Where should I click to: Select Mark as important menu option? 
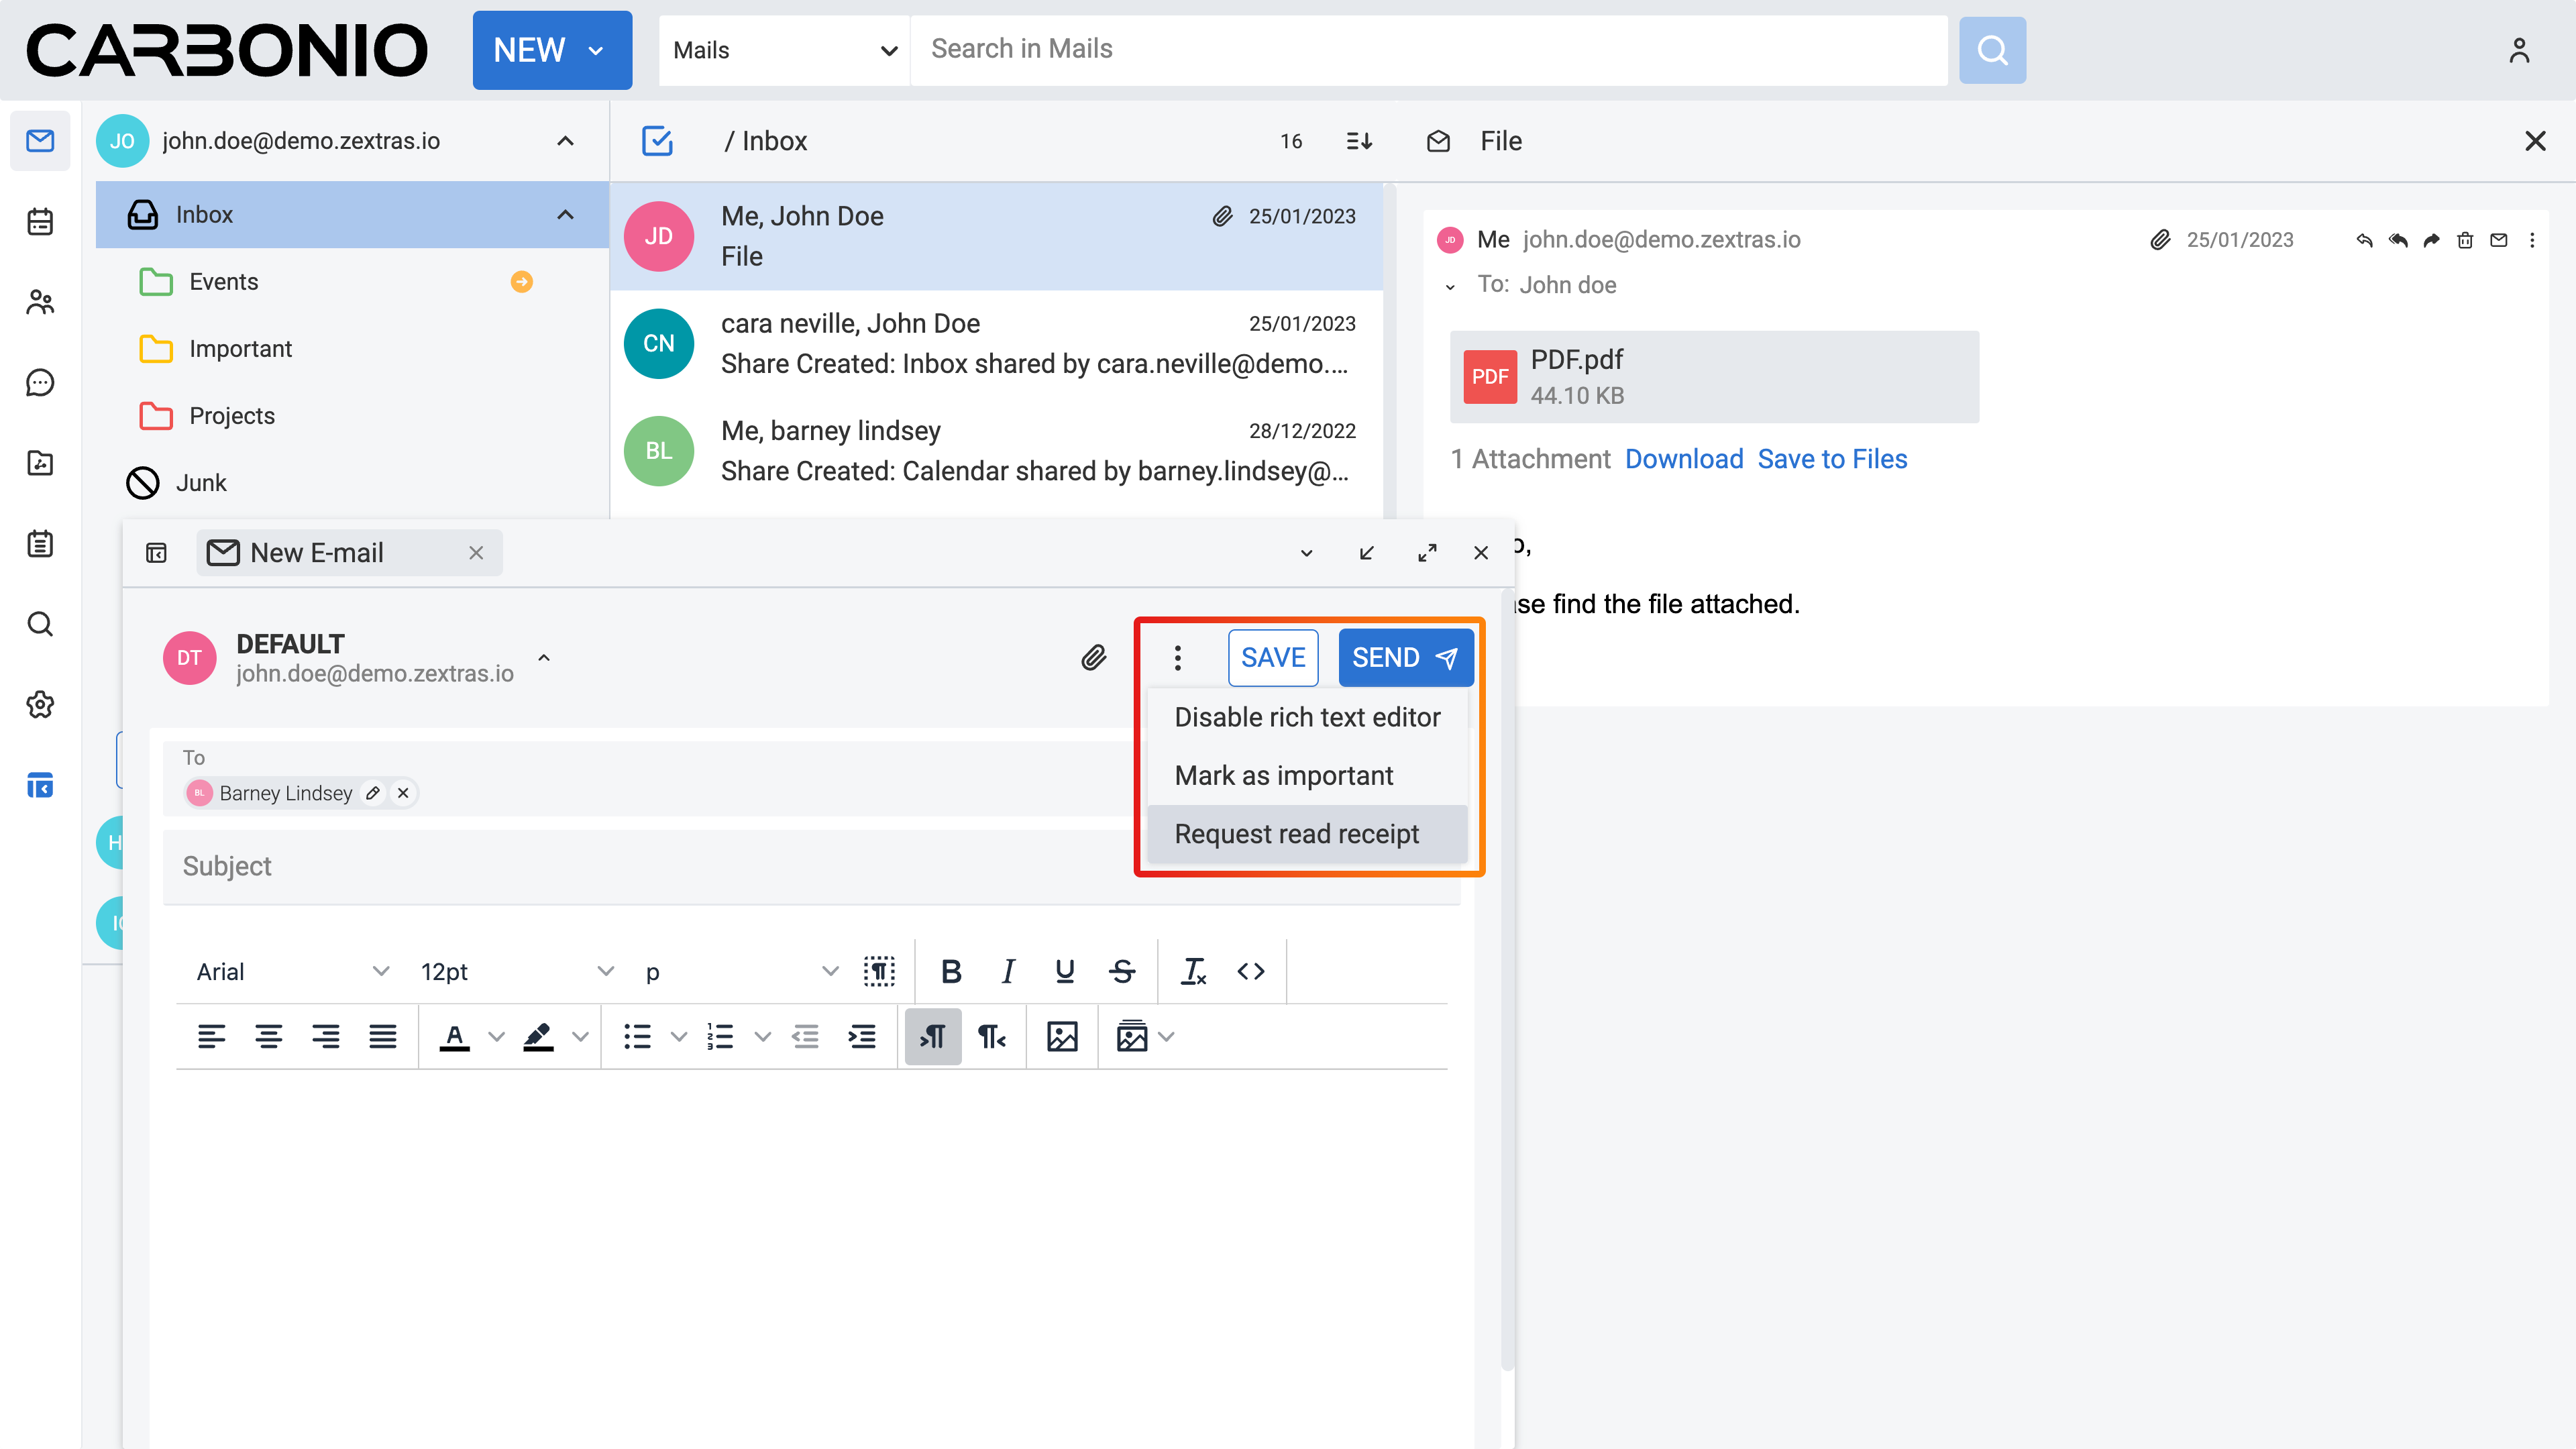(x=1283, y=776)
